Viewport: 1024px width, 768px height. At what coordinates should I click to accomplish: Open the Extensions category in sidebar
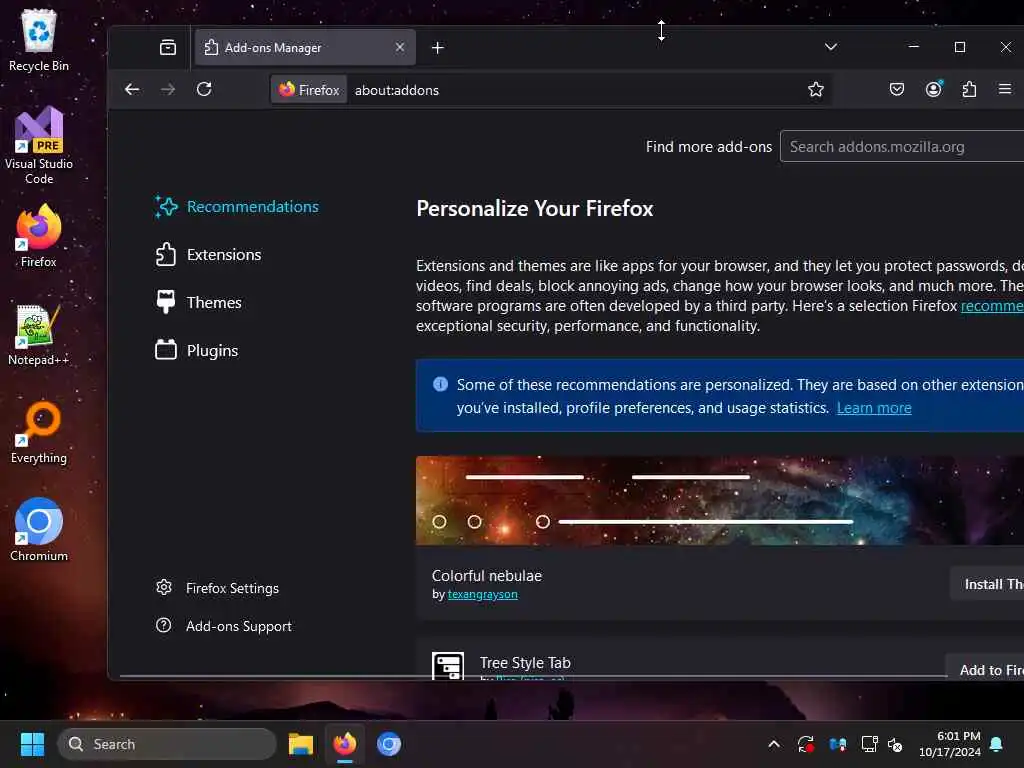208,255
